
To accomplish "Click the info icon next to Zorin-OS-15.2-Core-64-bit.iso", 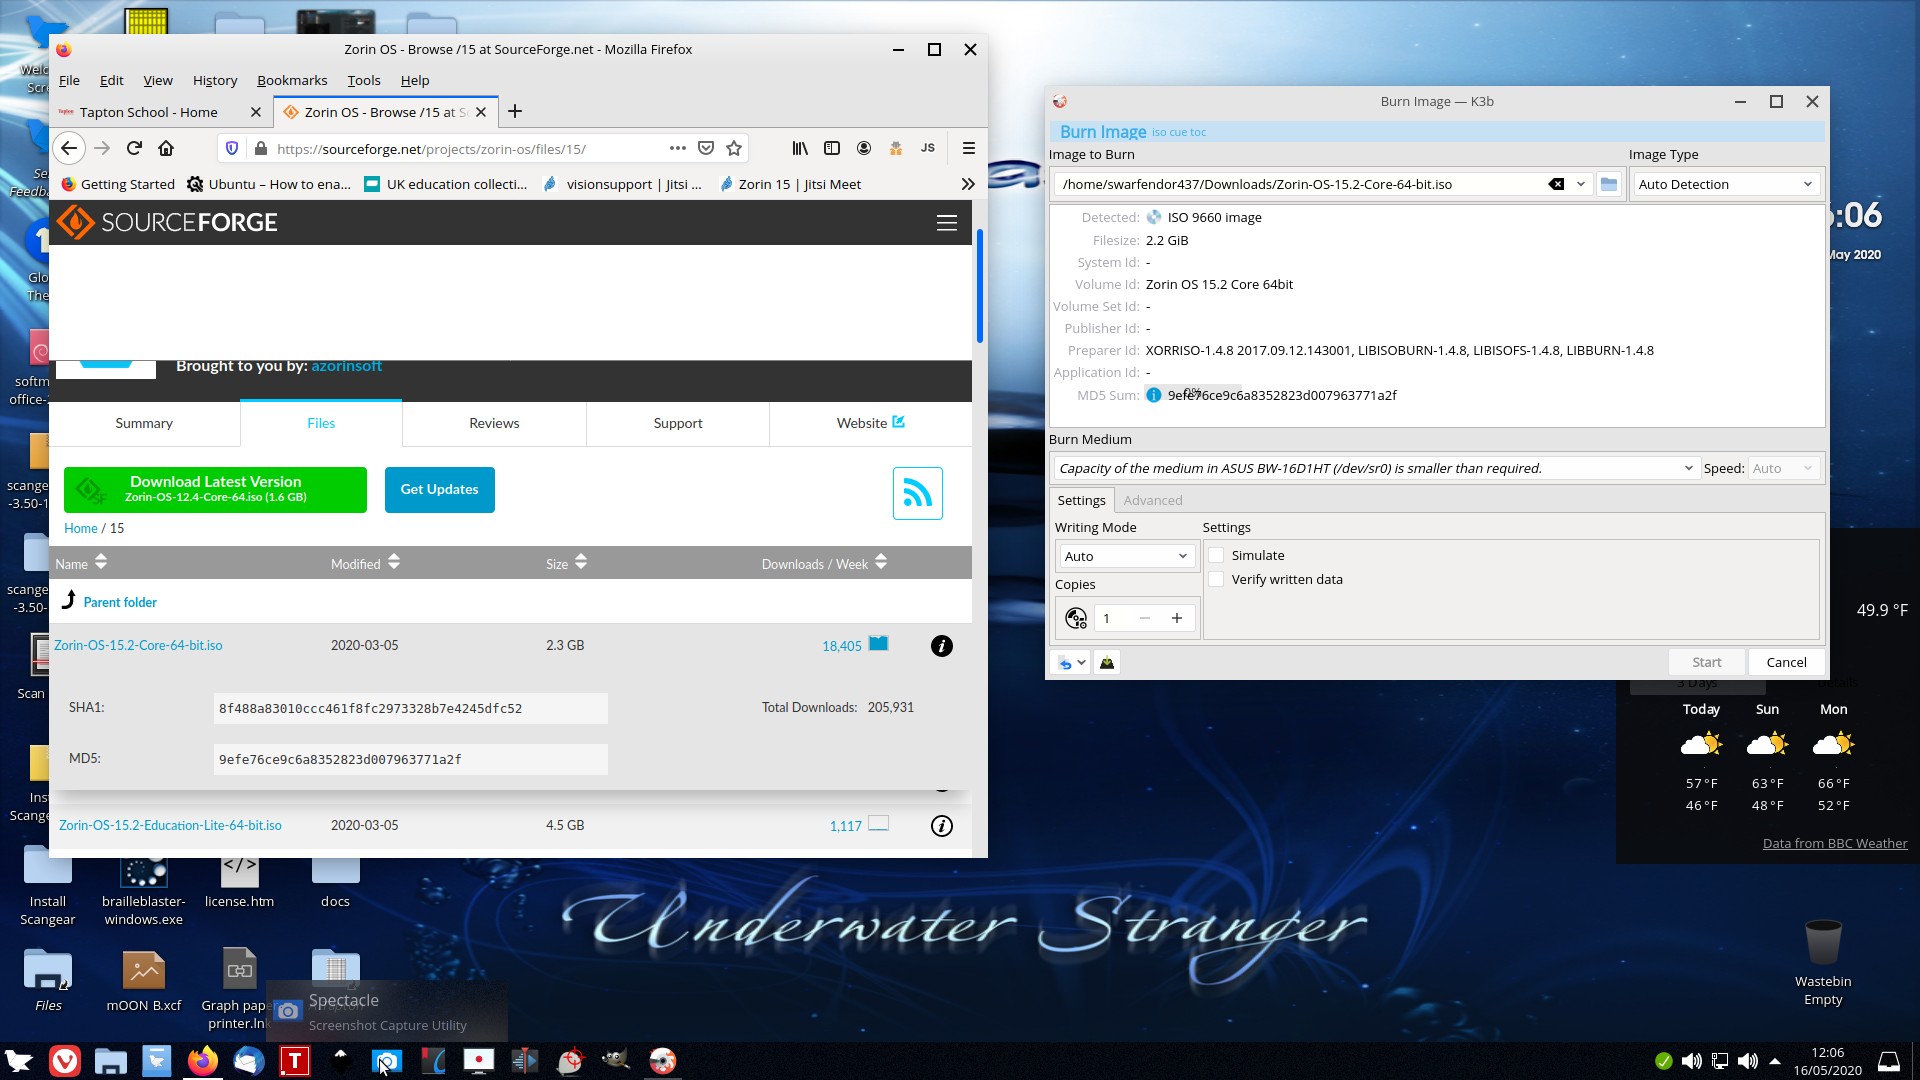I will (940, 645).
